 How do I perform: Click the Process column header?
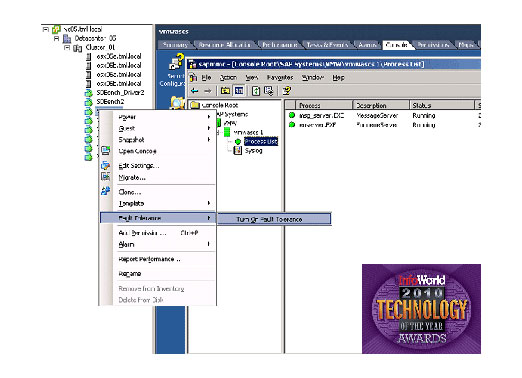324,105
